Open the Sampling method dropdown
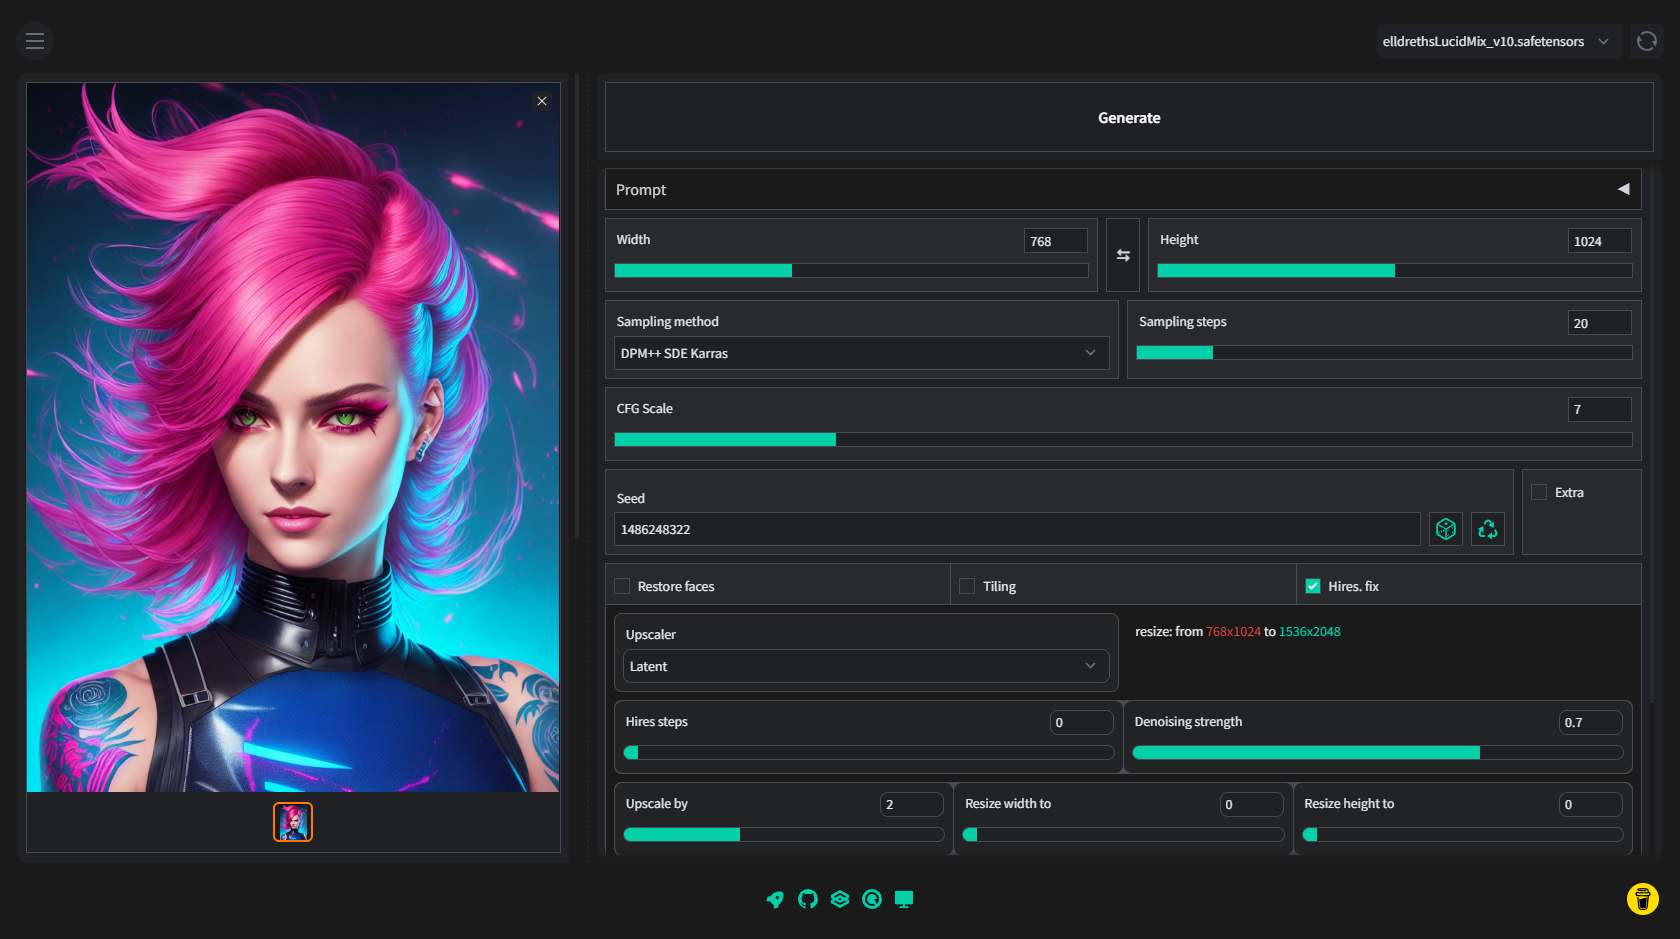The height and width of the screenshot is (939, 1680). point(860,353)
